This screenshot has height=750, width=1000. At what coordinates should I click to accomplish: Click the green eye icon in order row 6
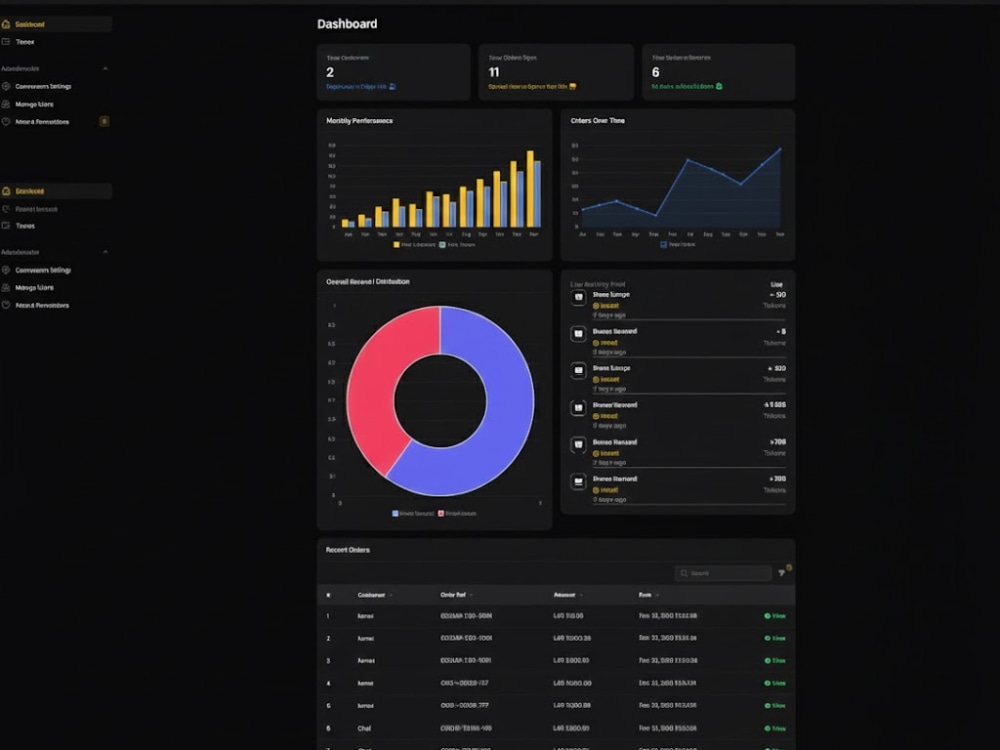tap(767, 728)
